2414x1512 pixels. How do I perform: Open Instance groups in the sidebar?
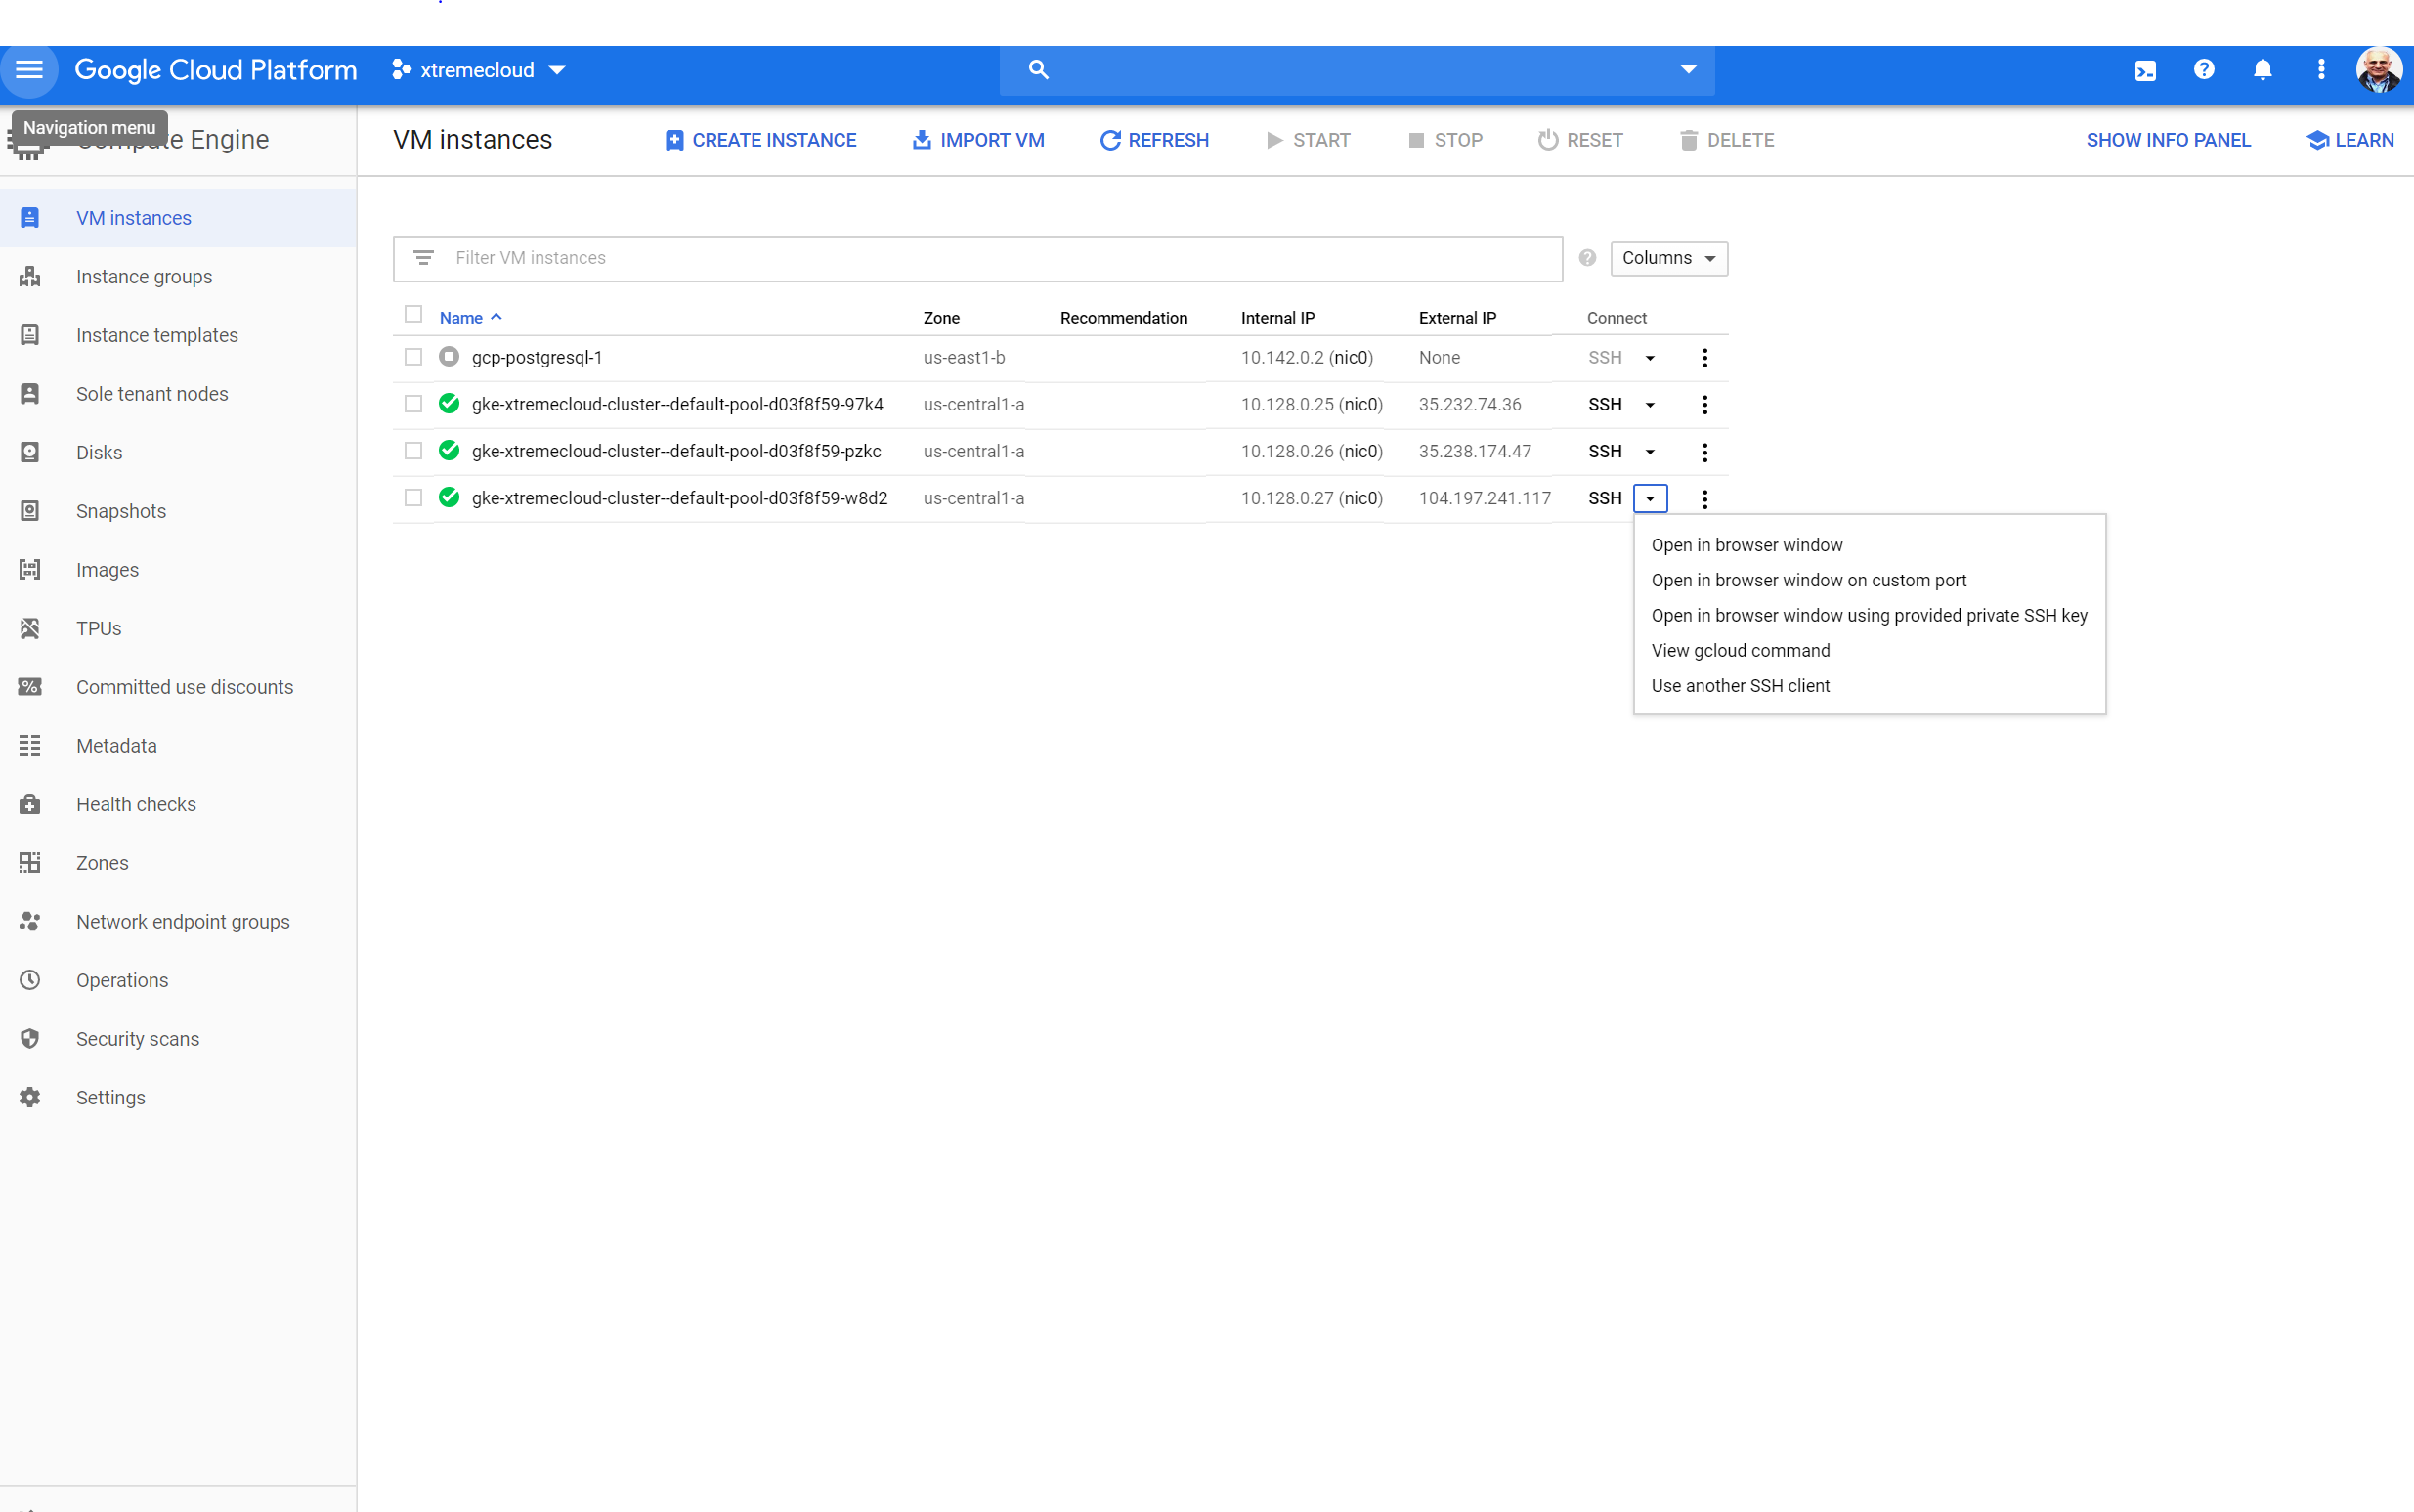[178, 277]
